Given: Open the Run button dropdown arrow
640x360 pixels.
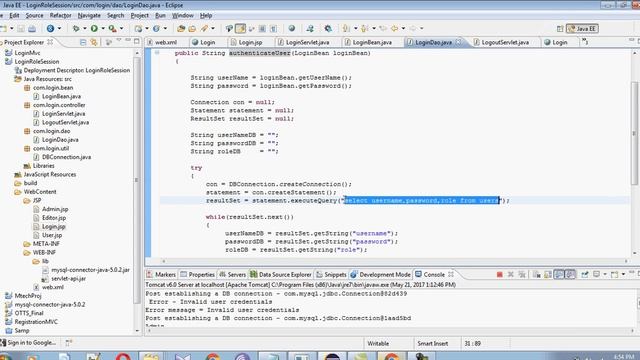Looking at the screenshot, I should (103, 29).
